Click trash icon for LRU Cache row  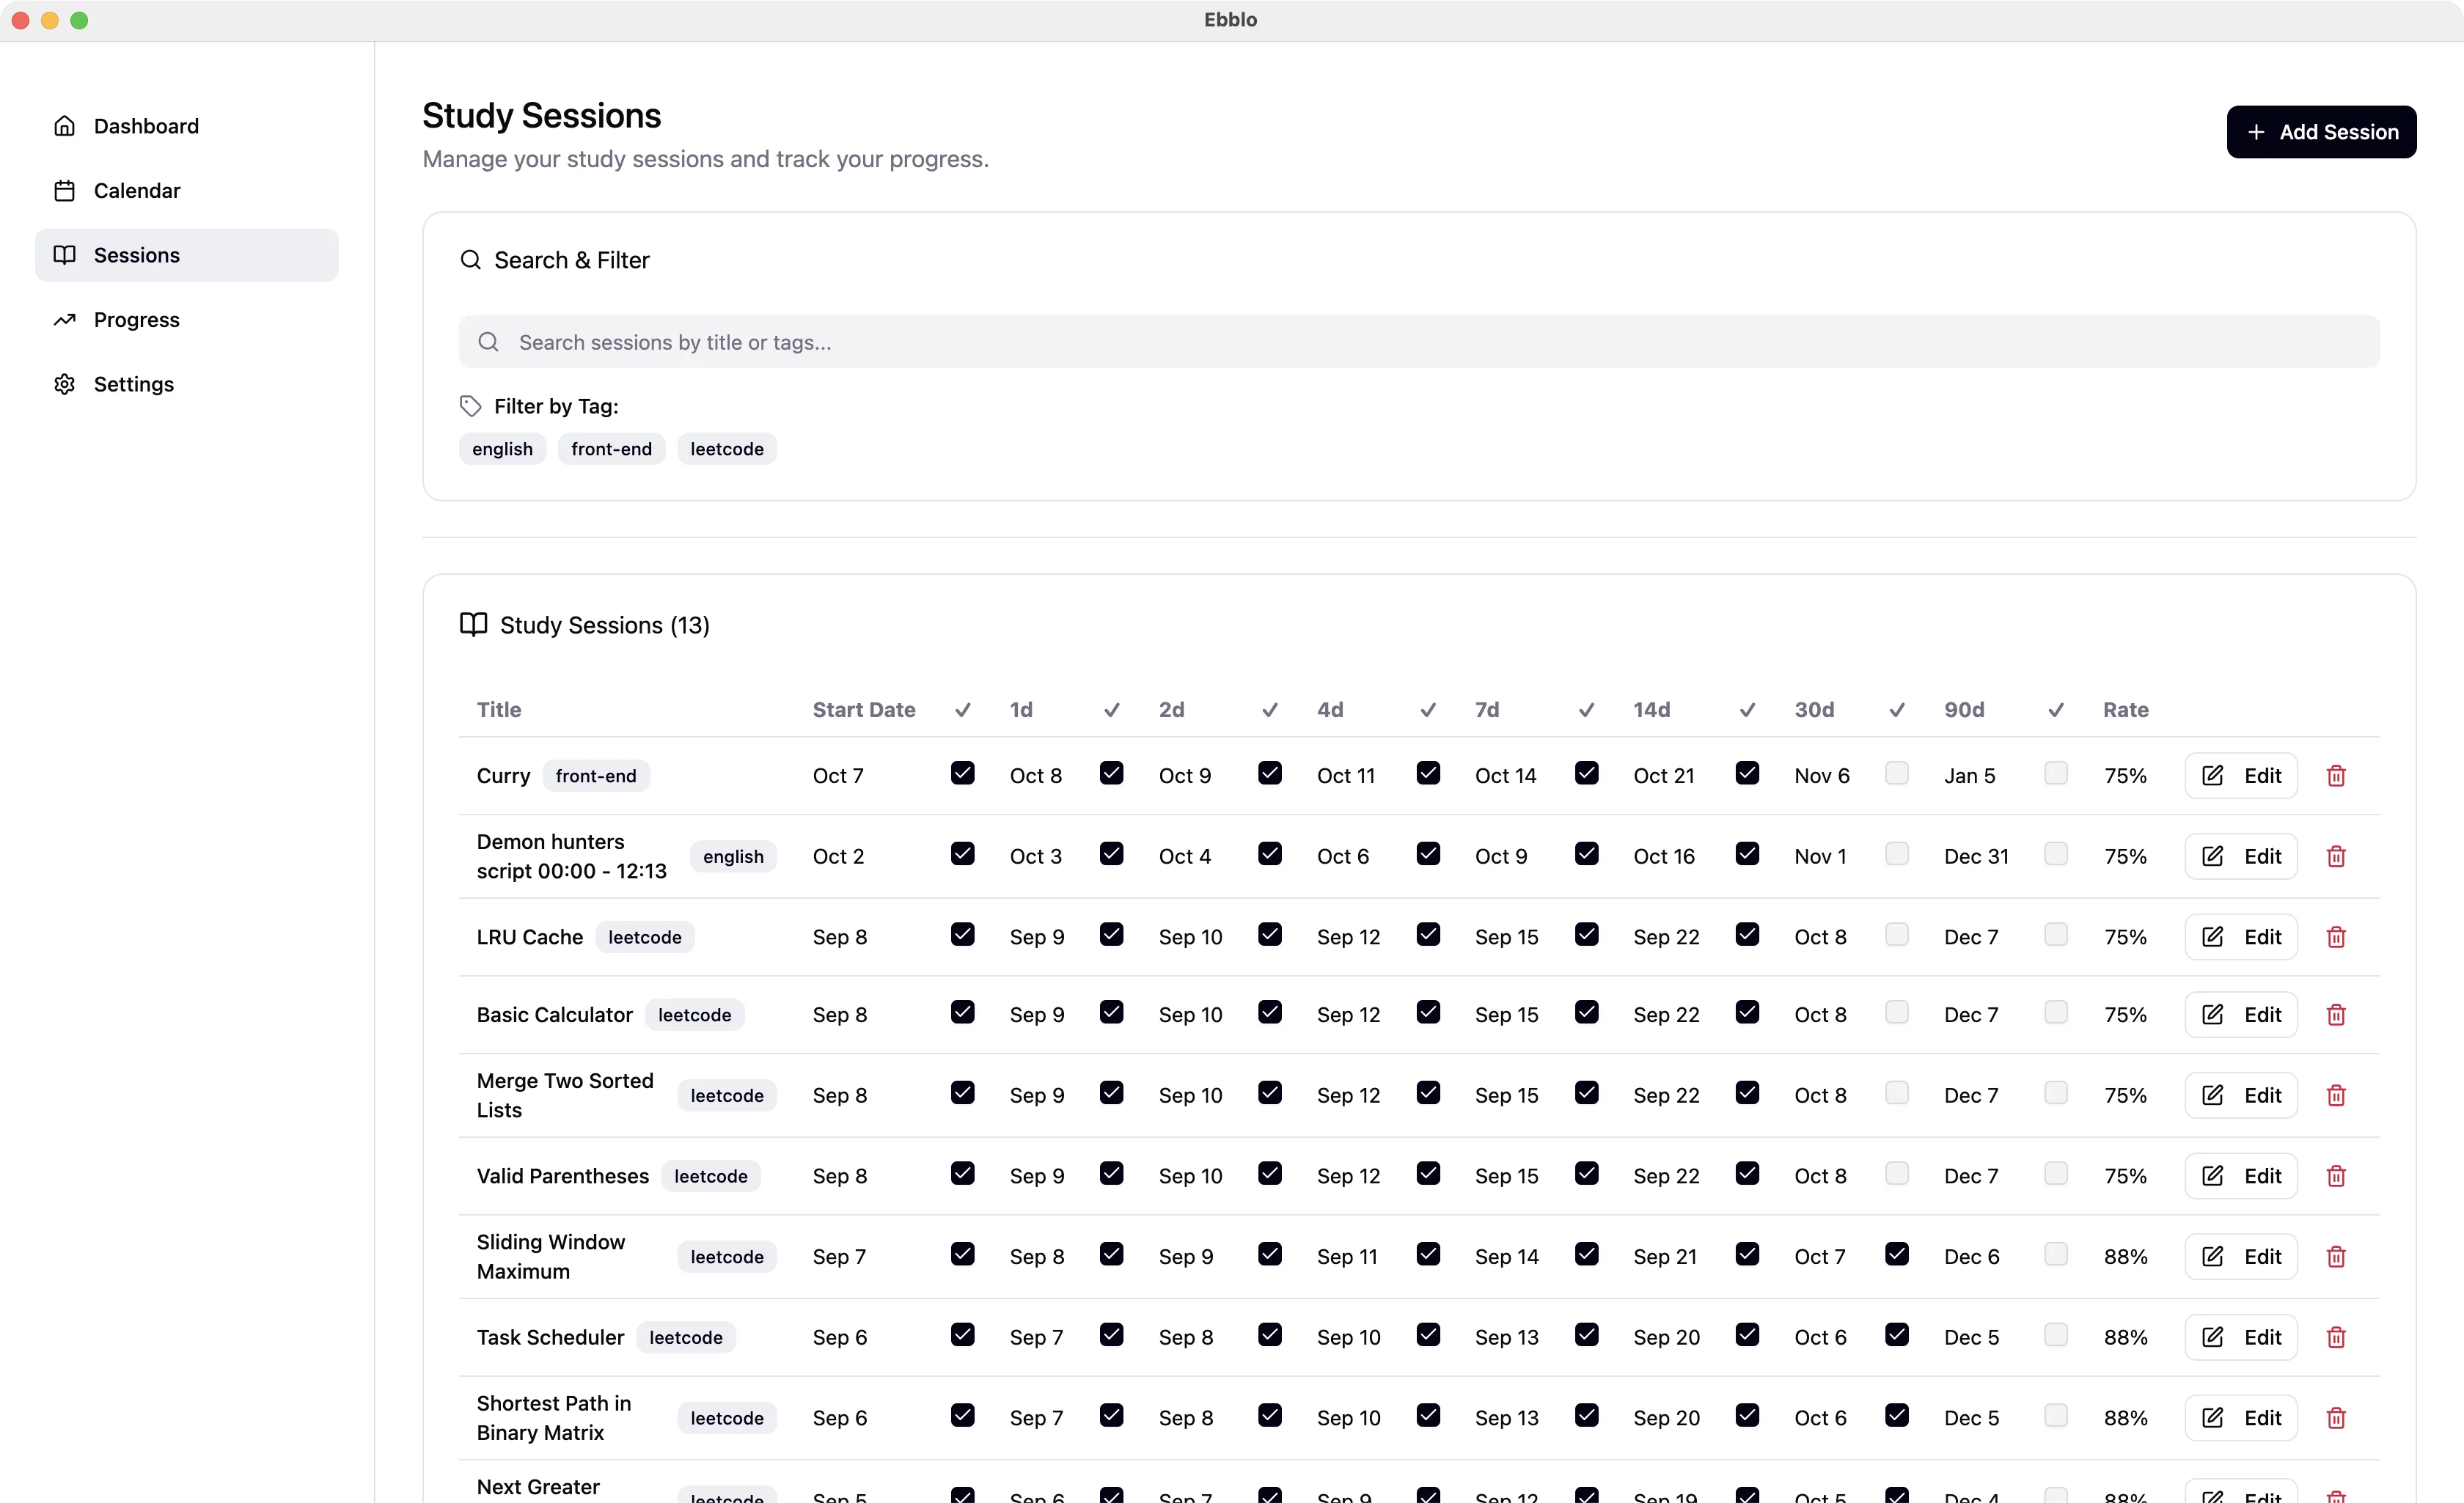click(x=2336, y=937)
